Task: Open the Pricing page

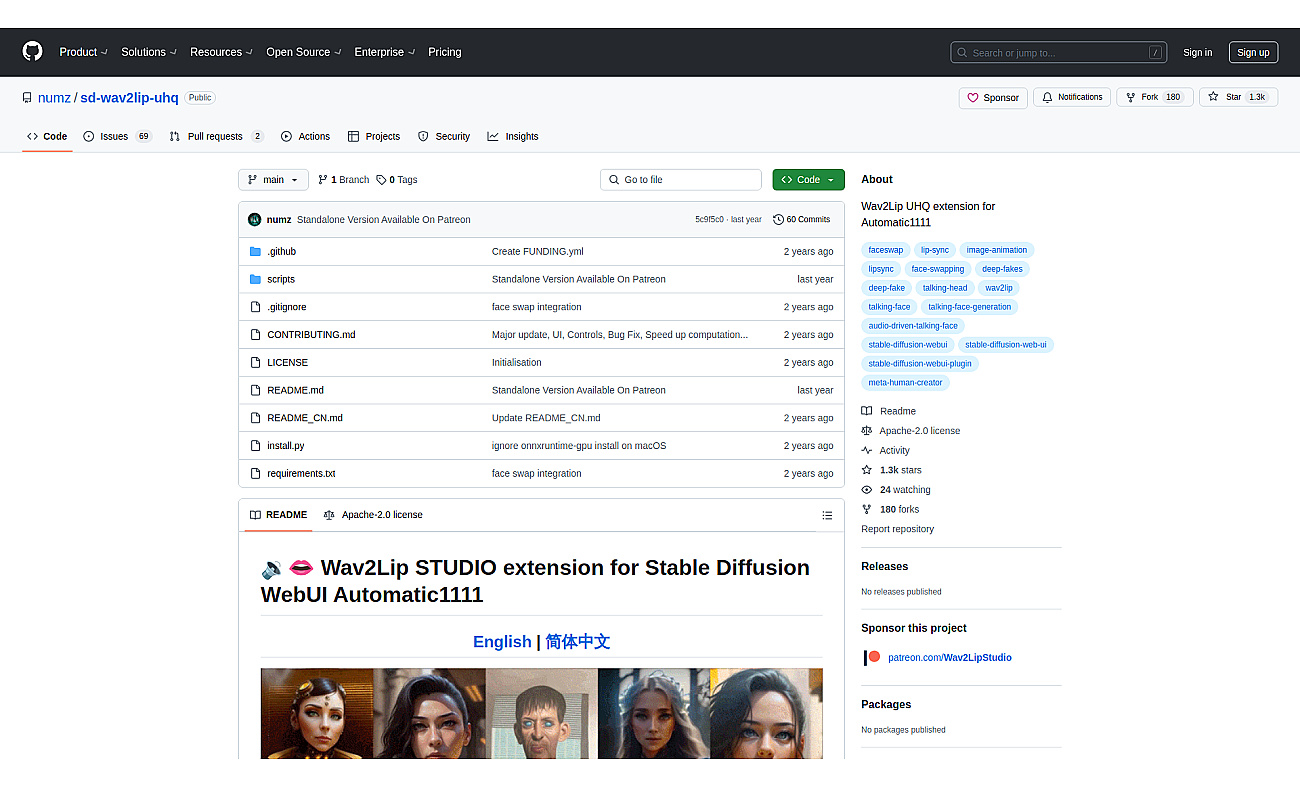Action: tap(445, 52)
